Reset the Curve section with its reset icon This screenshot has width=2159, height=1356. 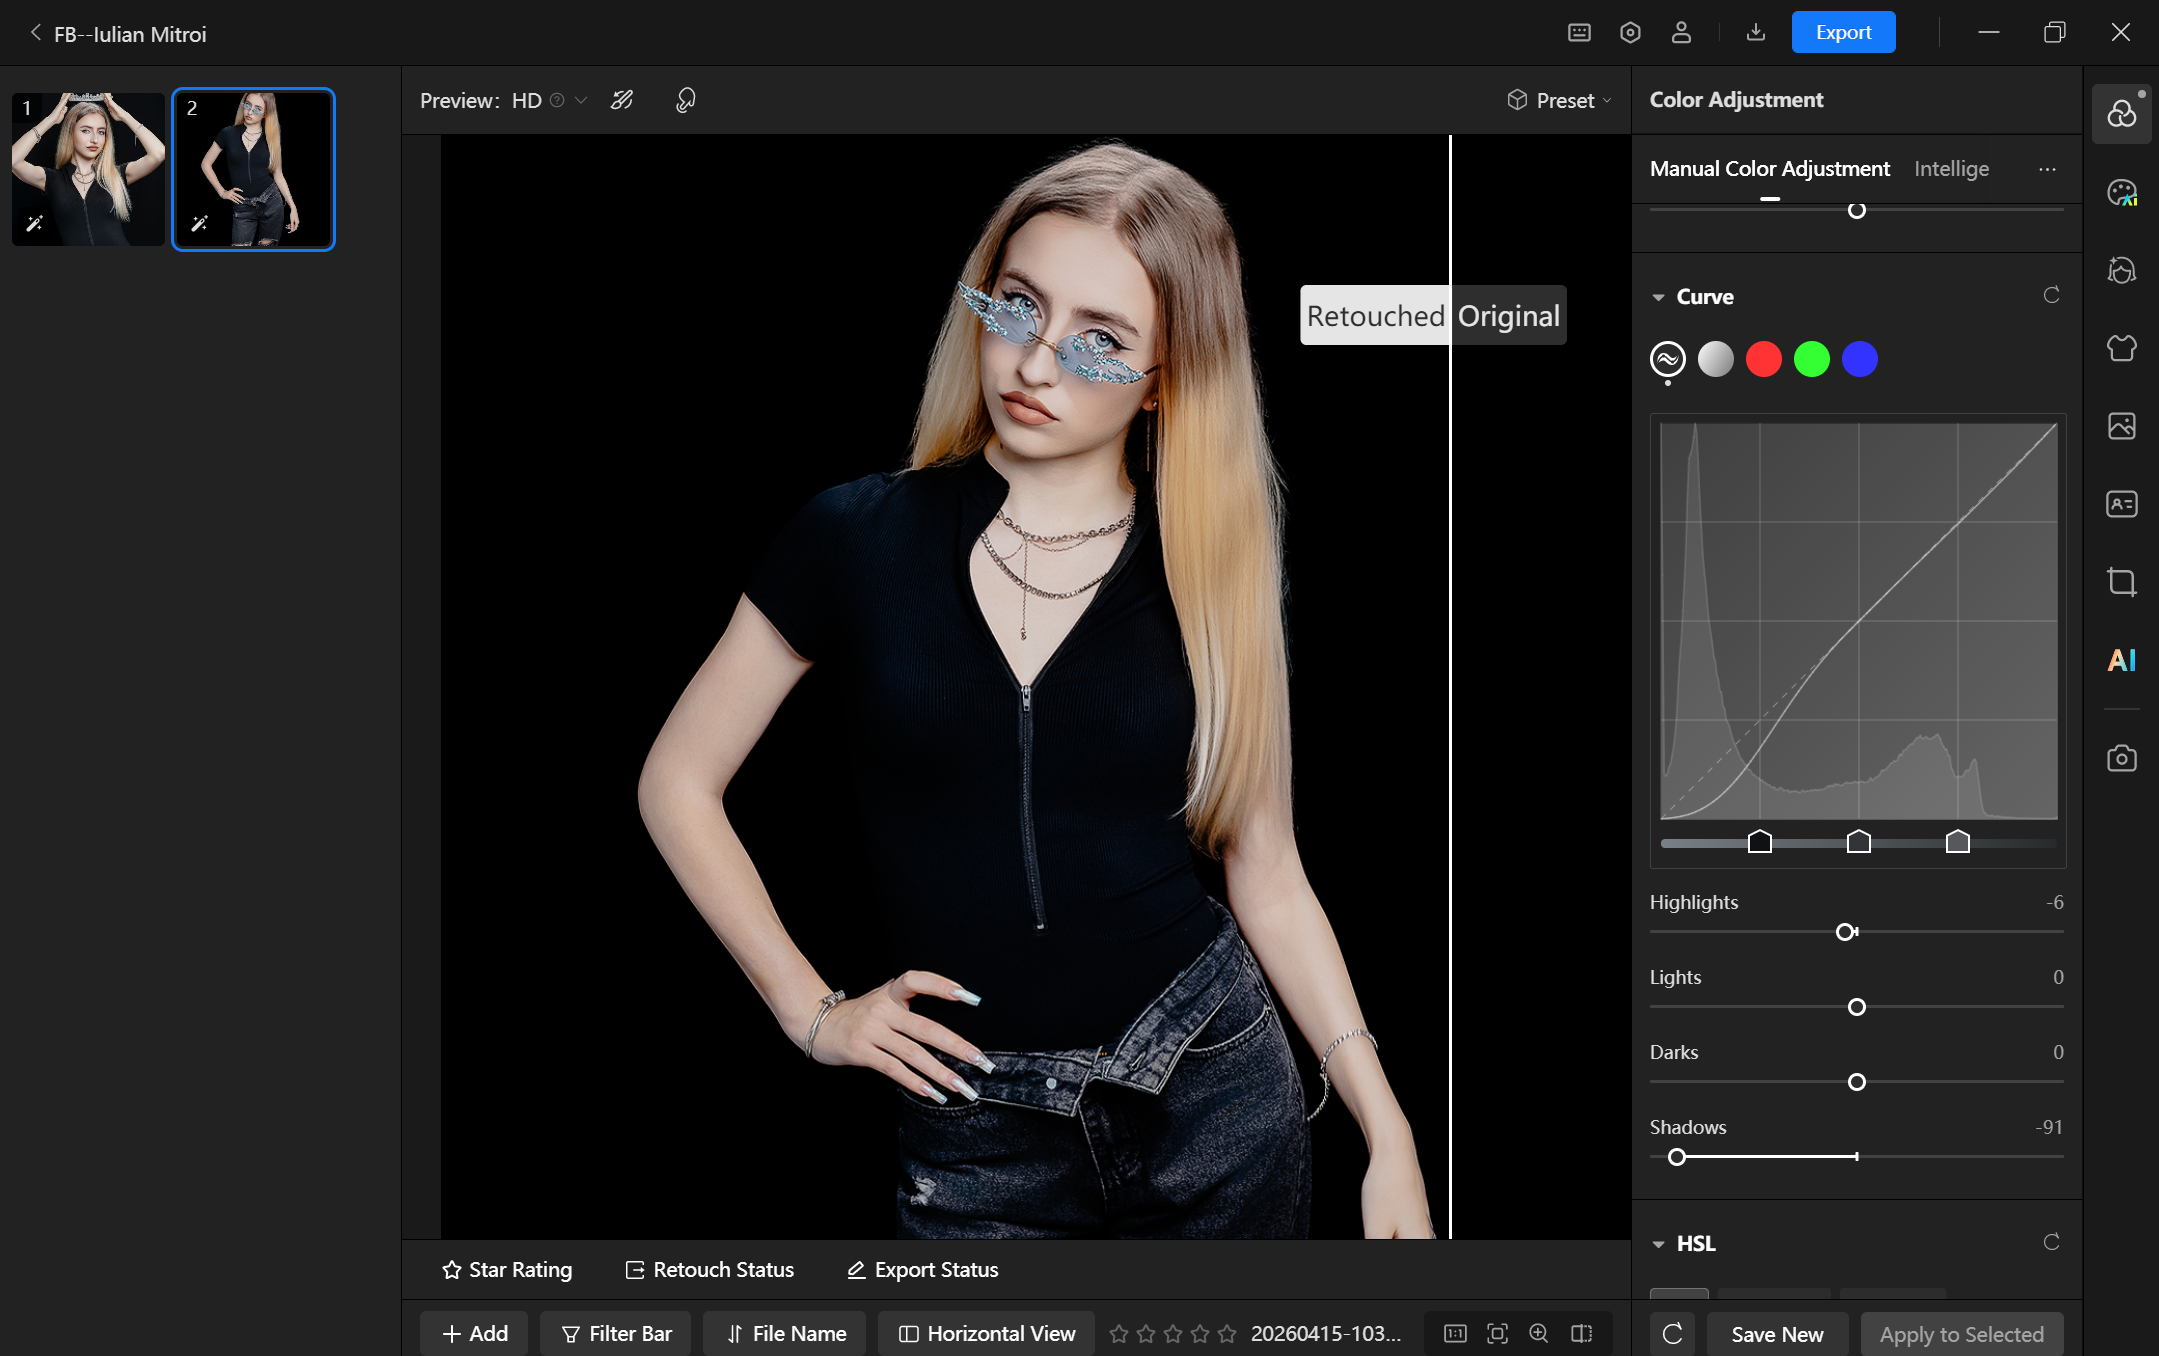[x=2051, y=296]
